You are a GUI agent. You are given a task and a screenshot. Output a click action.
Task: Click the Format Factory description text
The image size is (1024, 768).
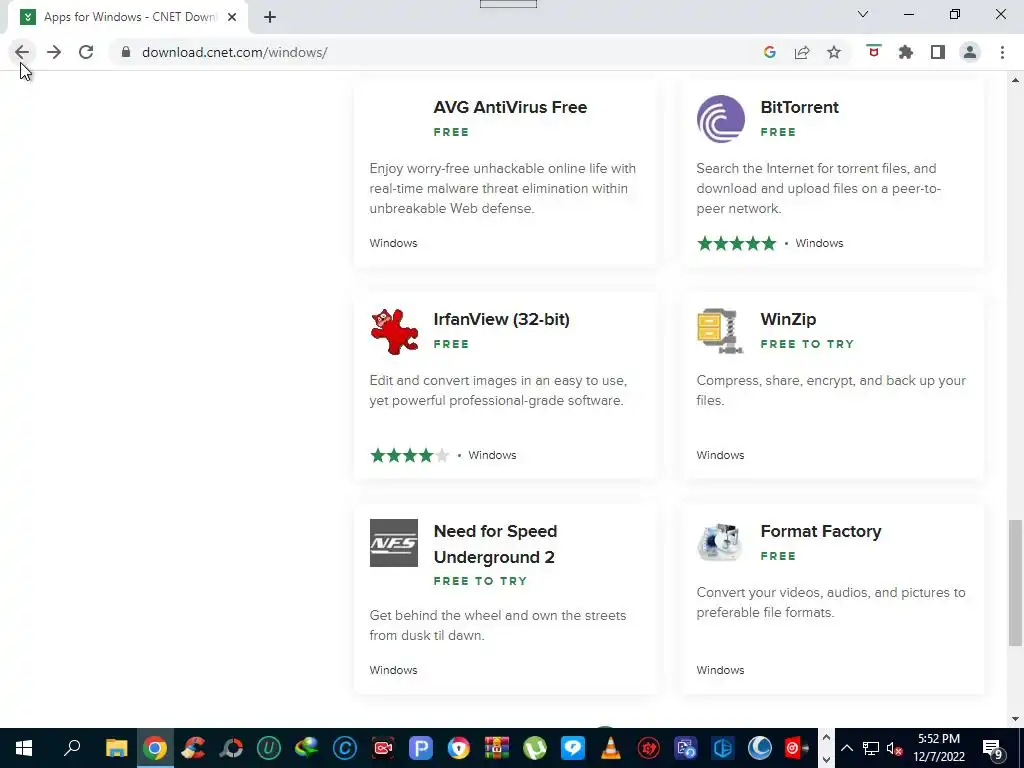click(831, 603)
